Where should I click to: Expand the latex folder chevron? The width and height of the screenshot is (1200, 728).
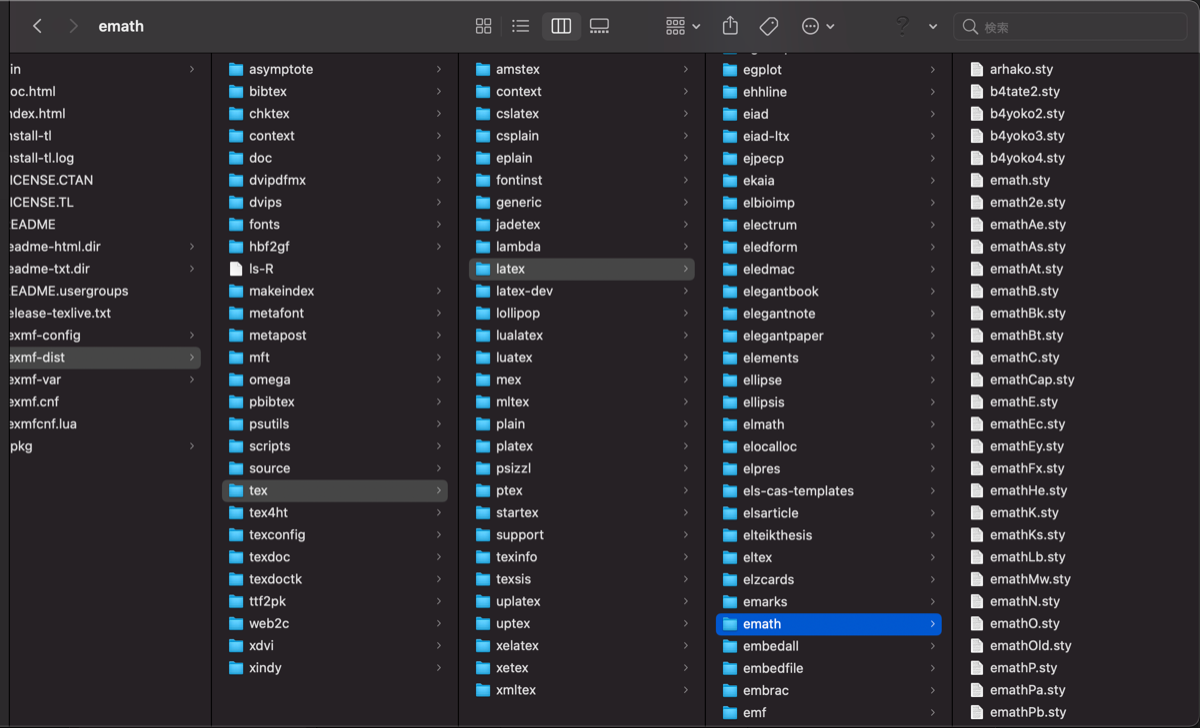pyautogui.click(x=685, y=269)
